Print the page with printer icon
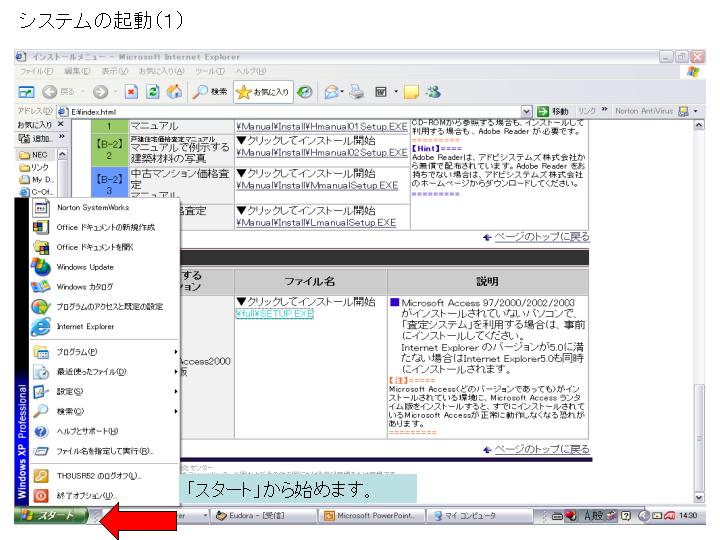 pyautogui.click(x=356, y=92)
